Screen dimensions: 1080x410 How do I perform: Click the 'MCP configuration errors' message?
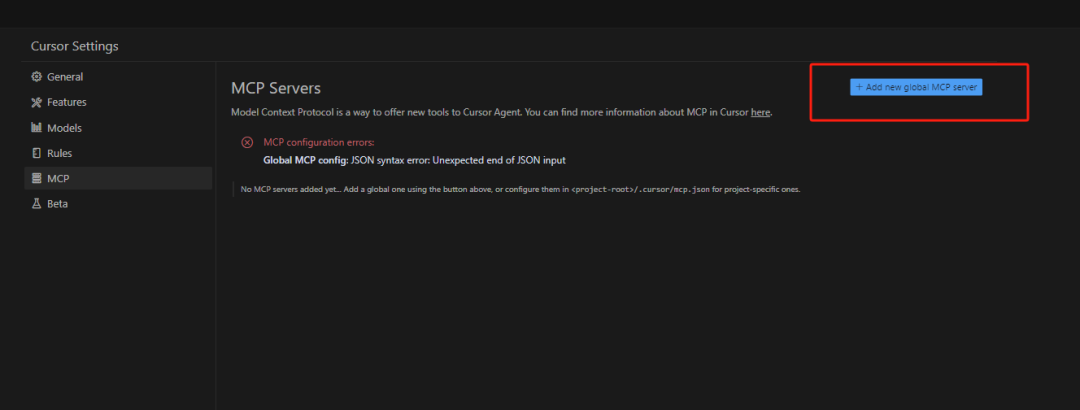click(319, 143)
